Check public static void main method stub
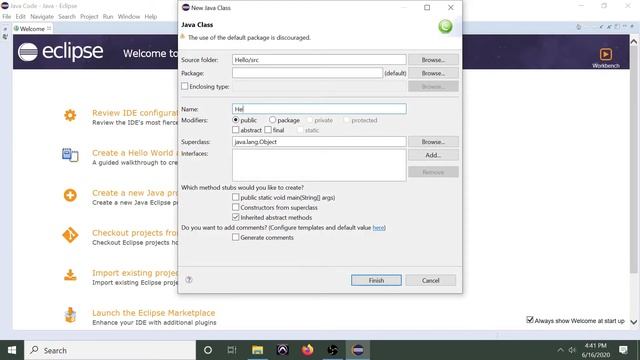This screenshot has width=640, height=360. point(236,197)
